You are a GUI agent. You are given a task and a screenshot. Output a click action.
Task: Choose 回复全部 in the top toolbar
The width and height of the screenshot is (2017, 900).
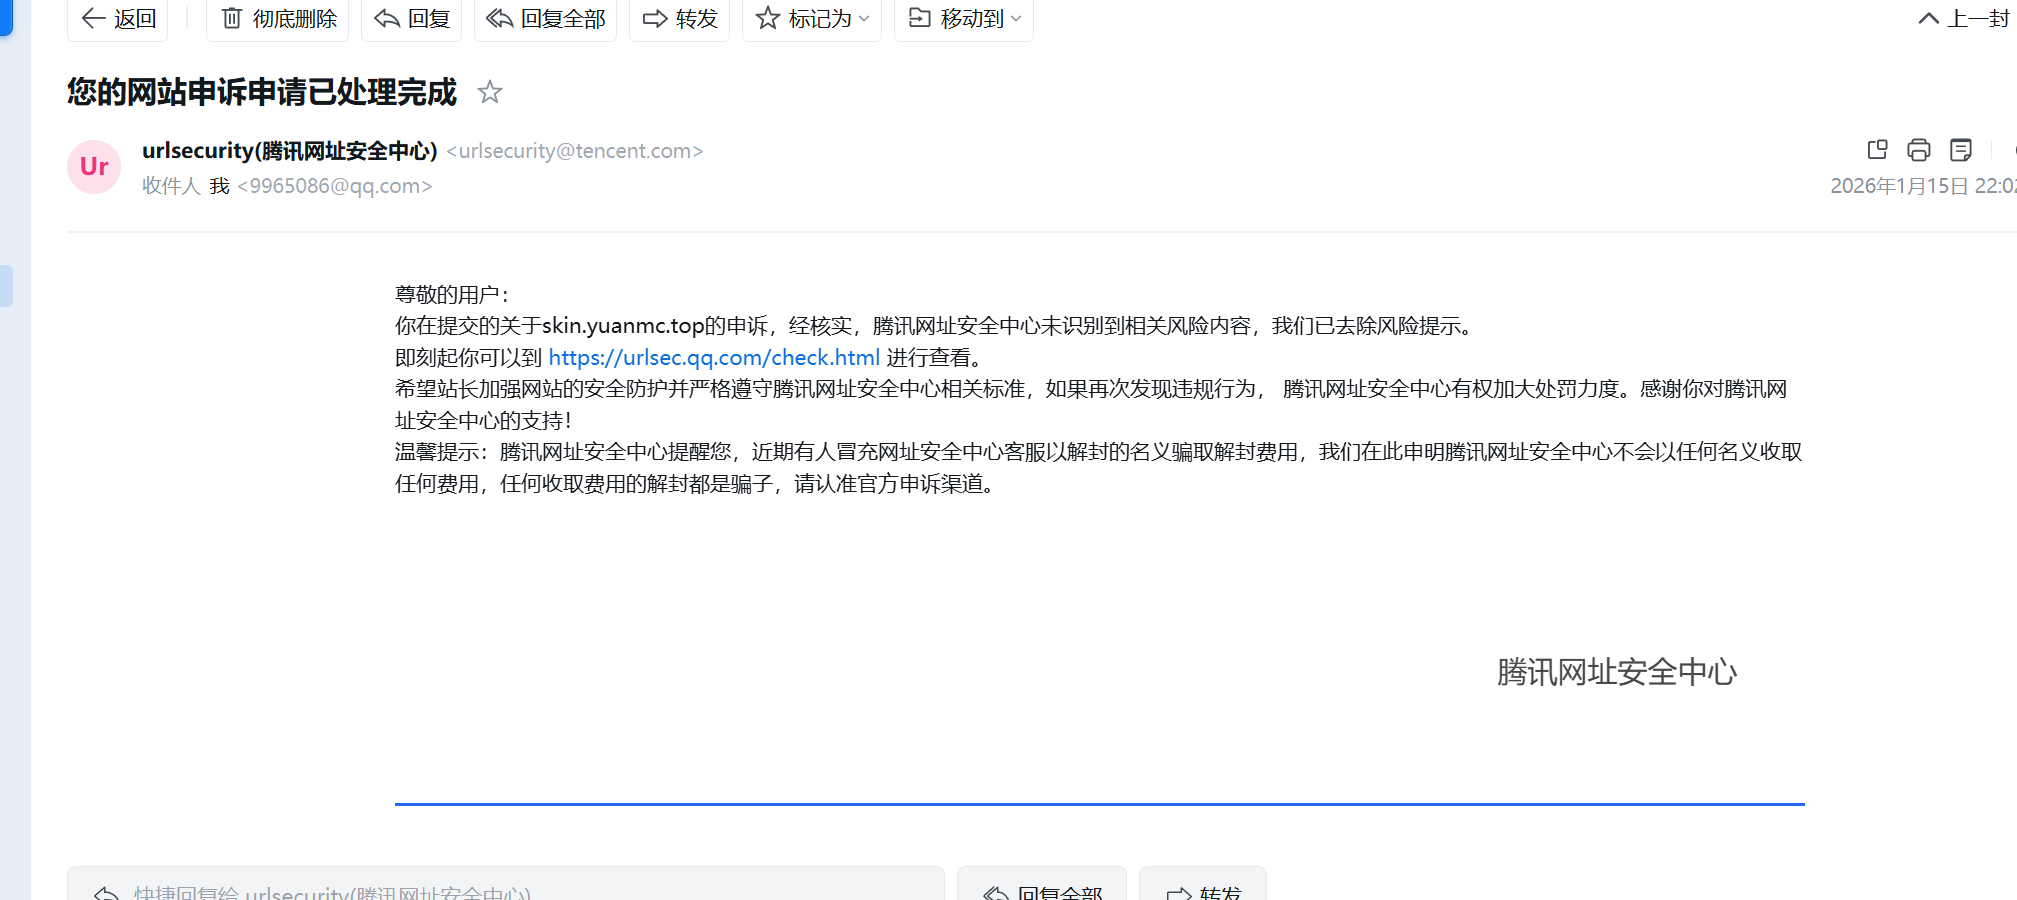545,19
